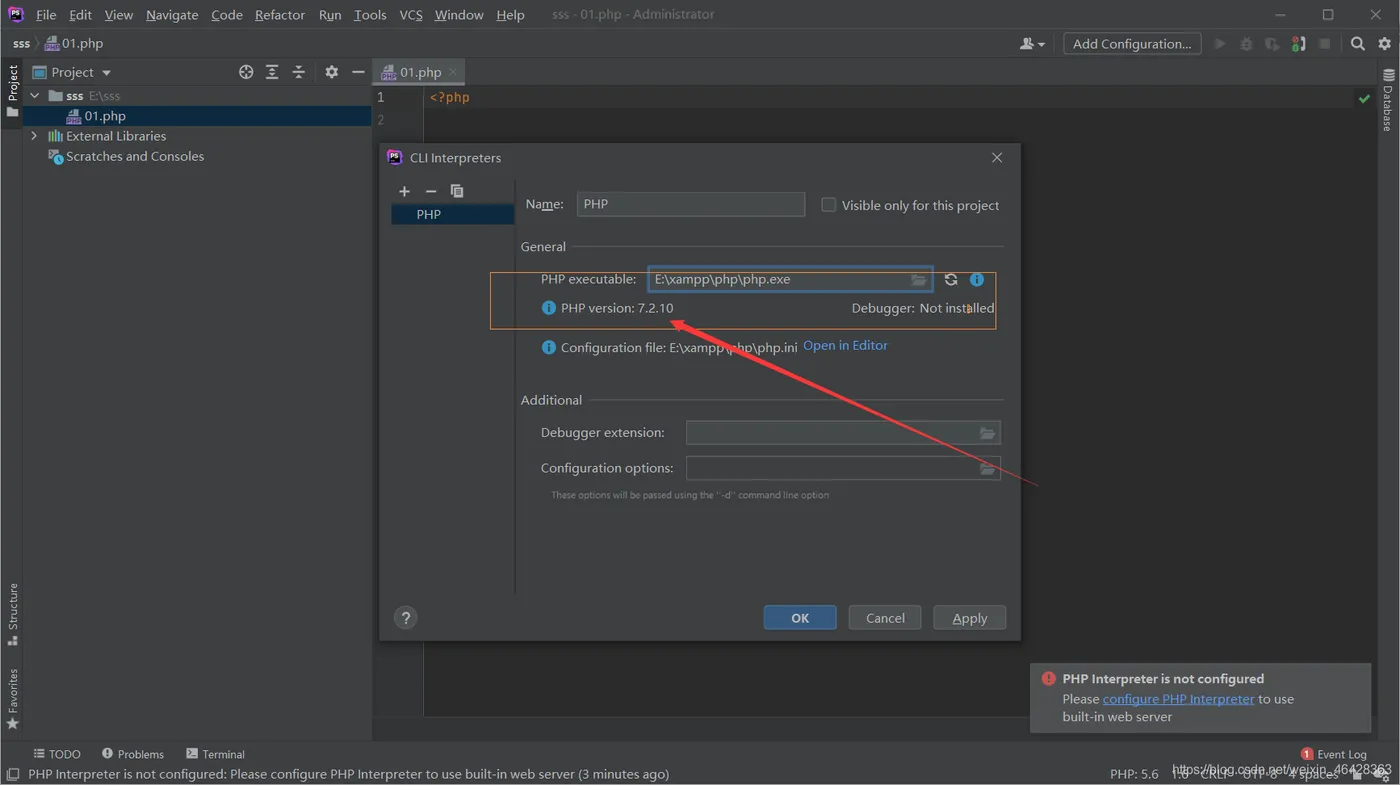Click the OK button
Viewport: 1400px width, 785px height.
(x=800, y=618)
